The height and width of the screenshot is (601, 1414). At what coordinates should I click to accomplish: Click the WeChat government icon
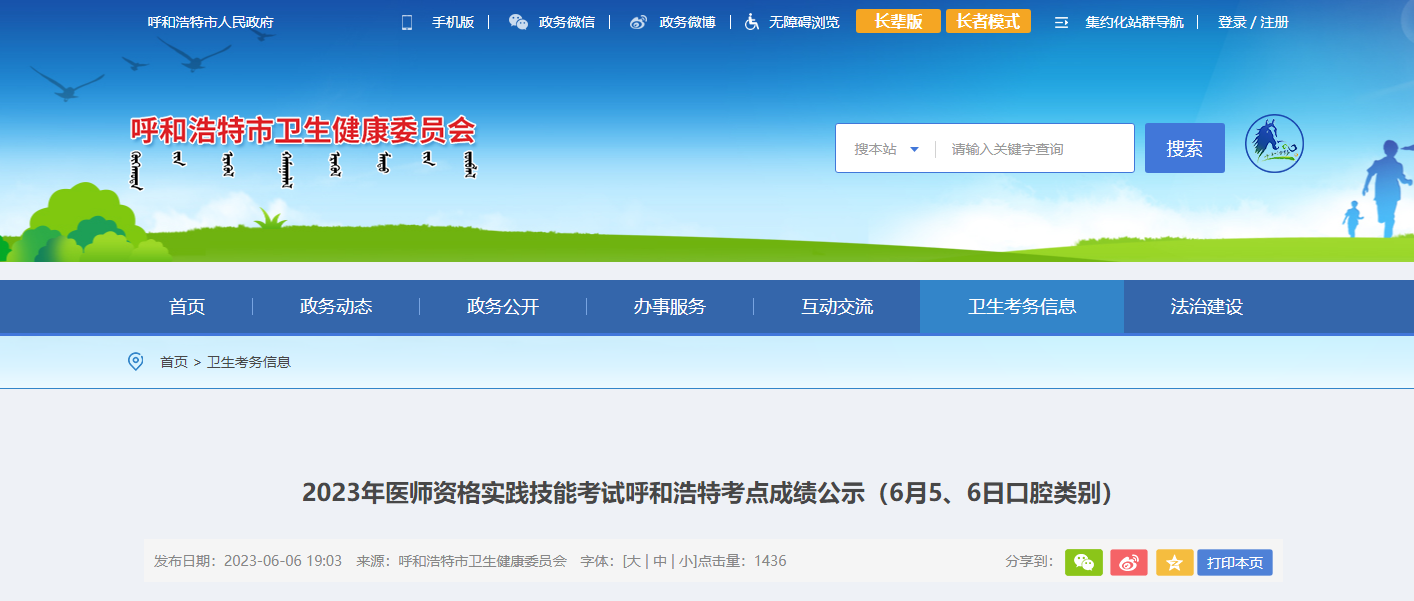(x=518, y=22)
